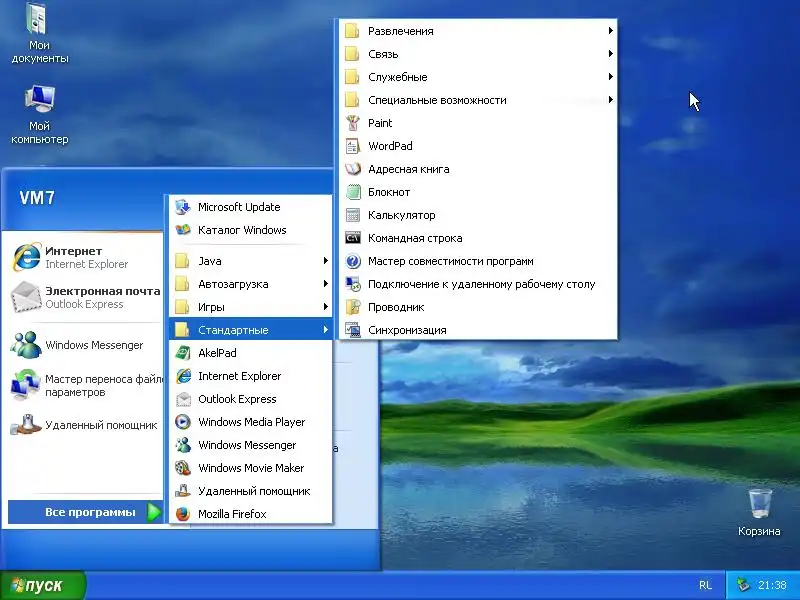The width and height of the screenshot is (800, 600).
Task: Click the RL language indicator in taskbar
Action: pyautogui.click(x=706, y=585)
